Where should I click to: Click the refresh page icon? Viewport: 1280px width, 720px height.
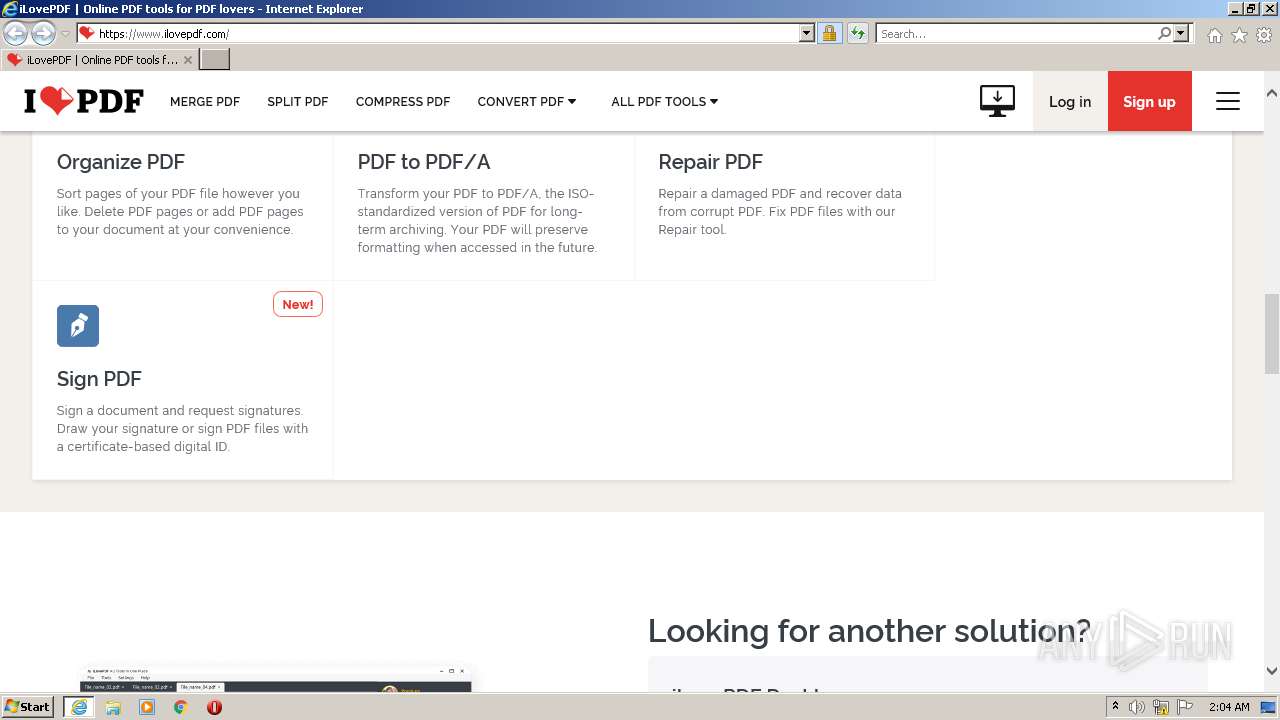857,33
